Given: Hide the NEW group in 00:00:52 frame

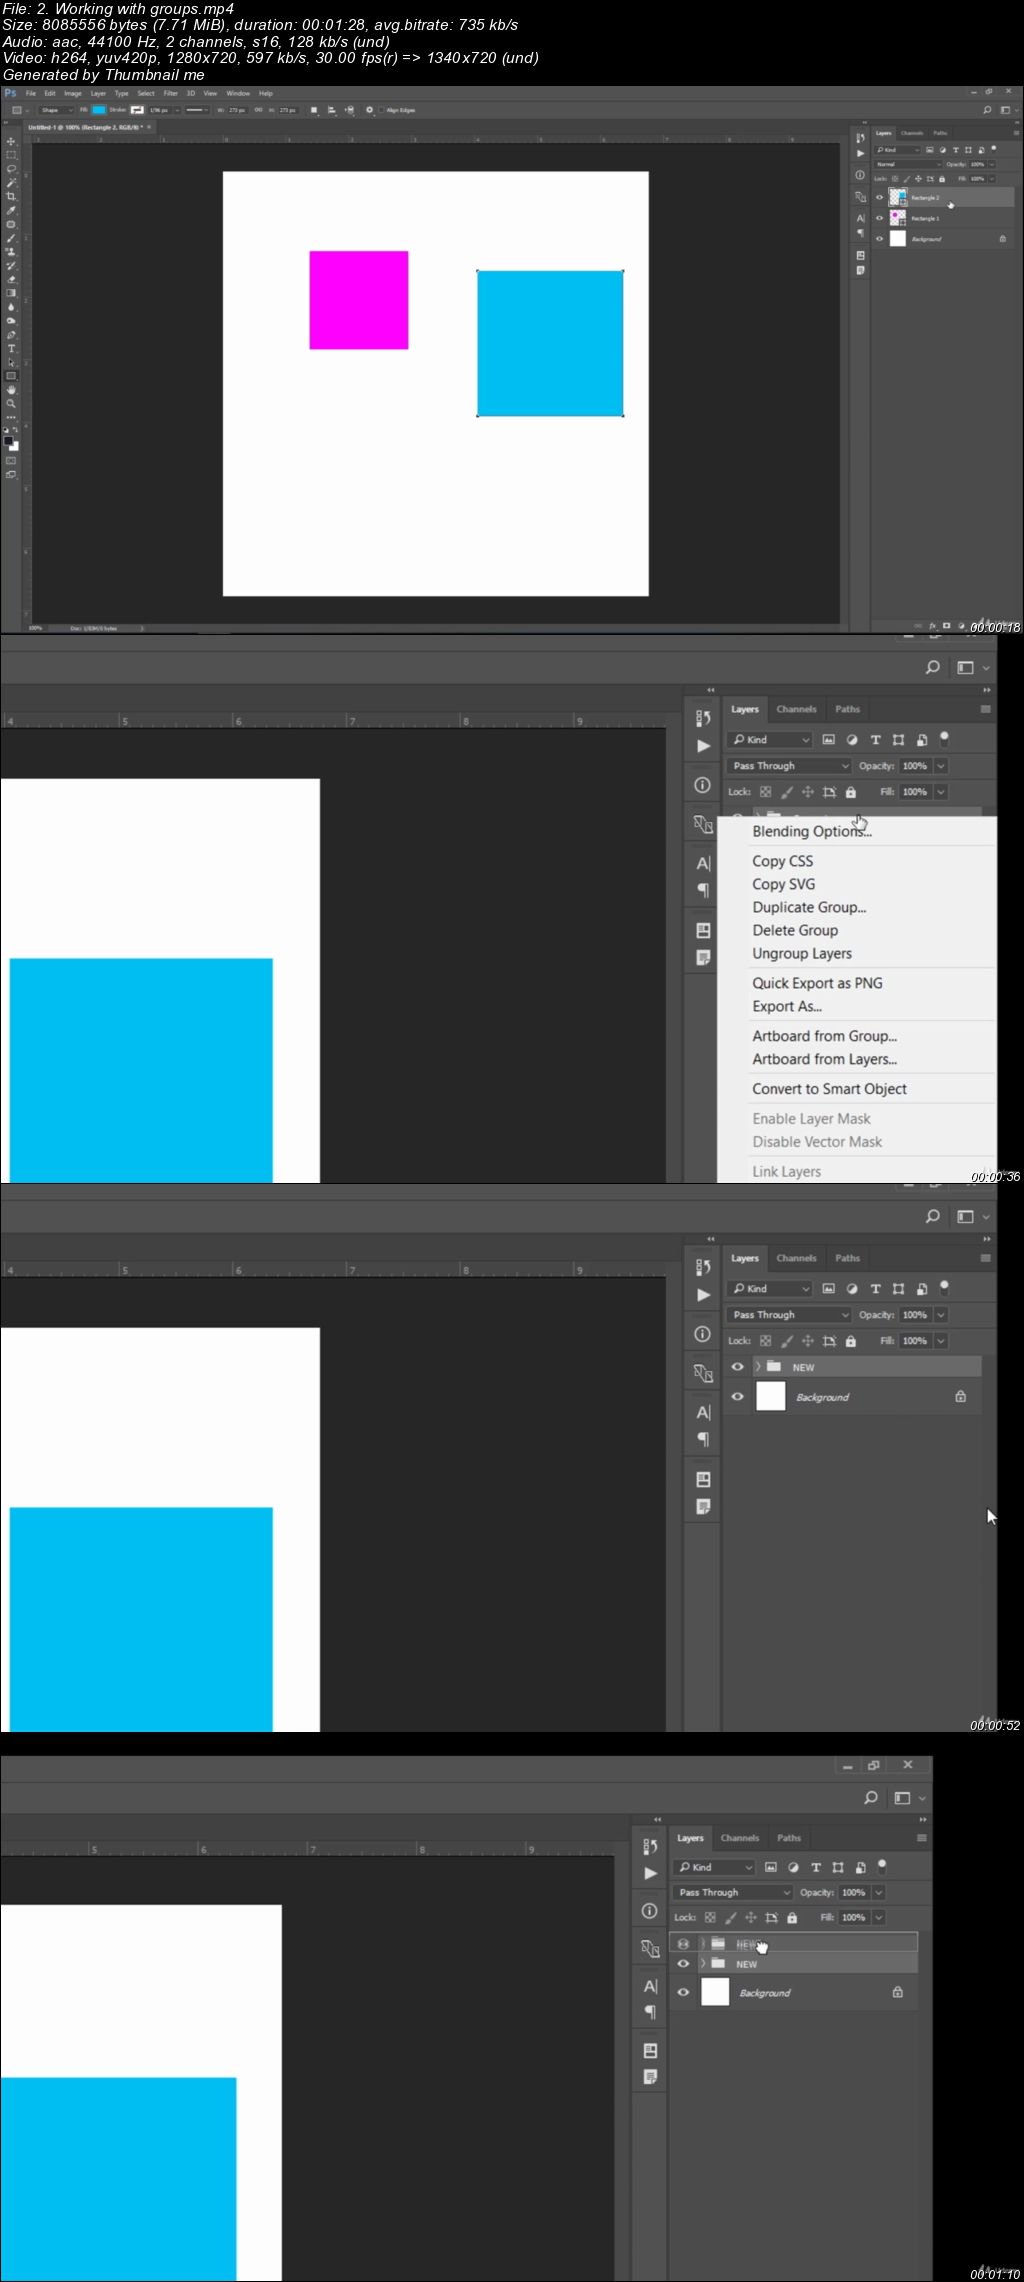Looking at the screenshot, I should pos(737,1367).
